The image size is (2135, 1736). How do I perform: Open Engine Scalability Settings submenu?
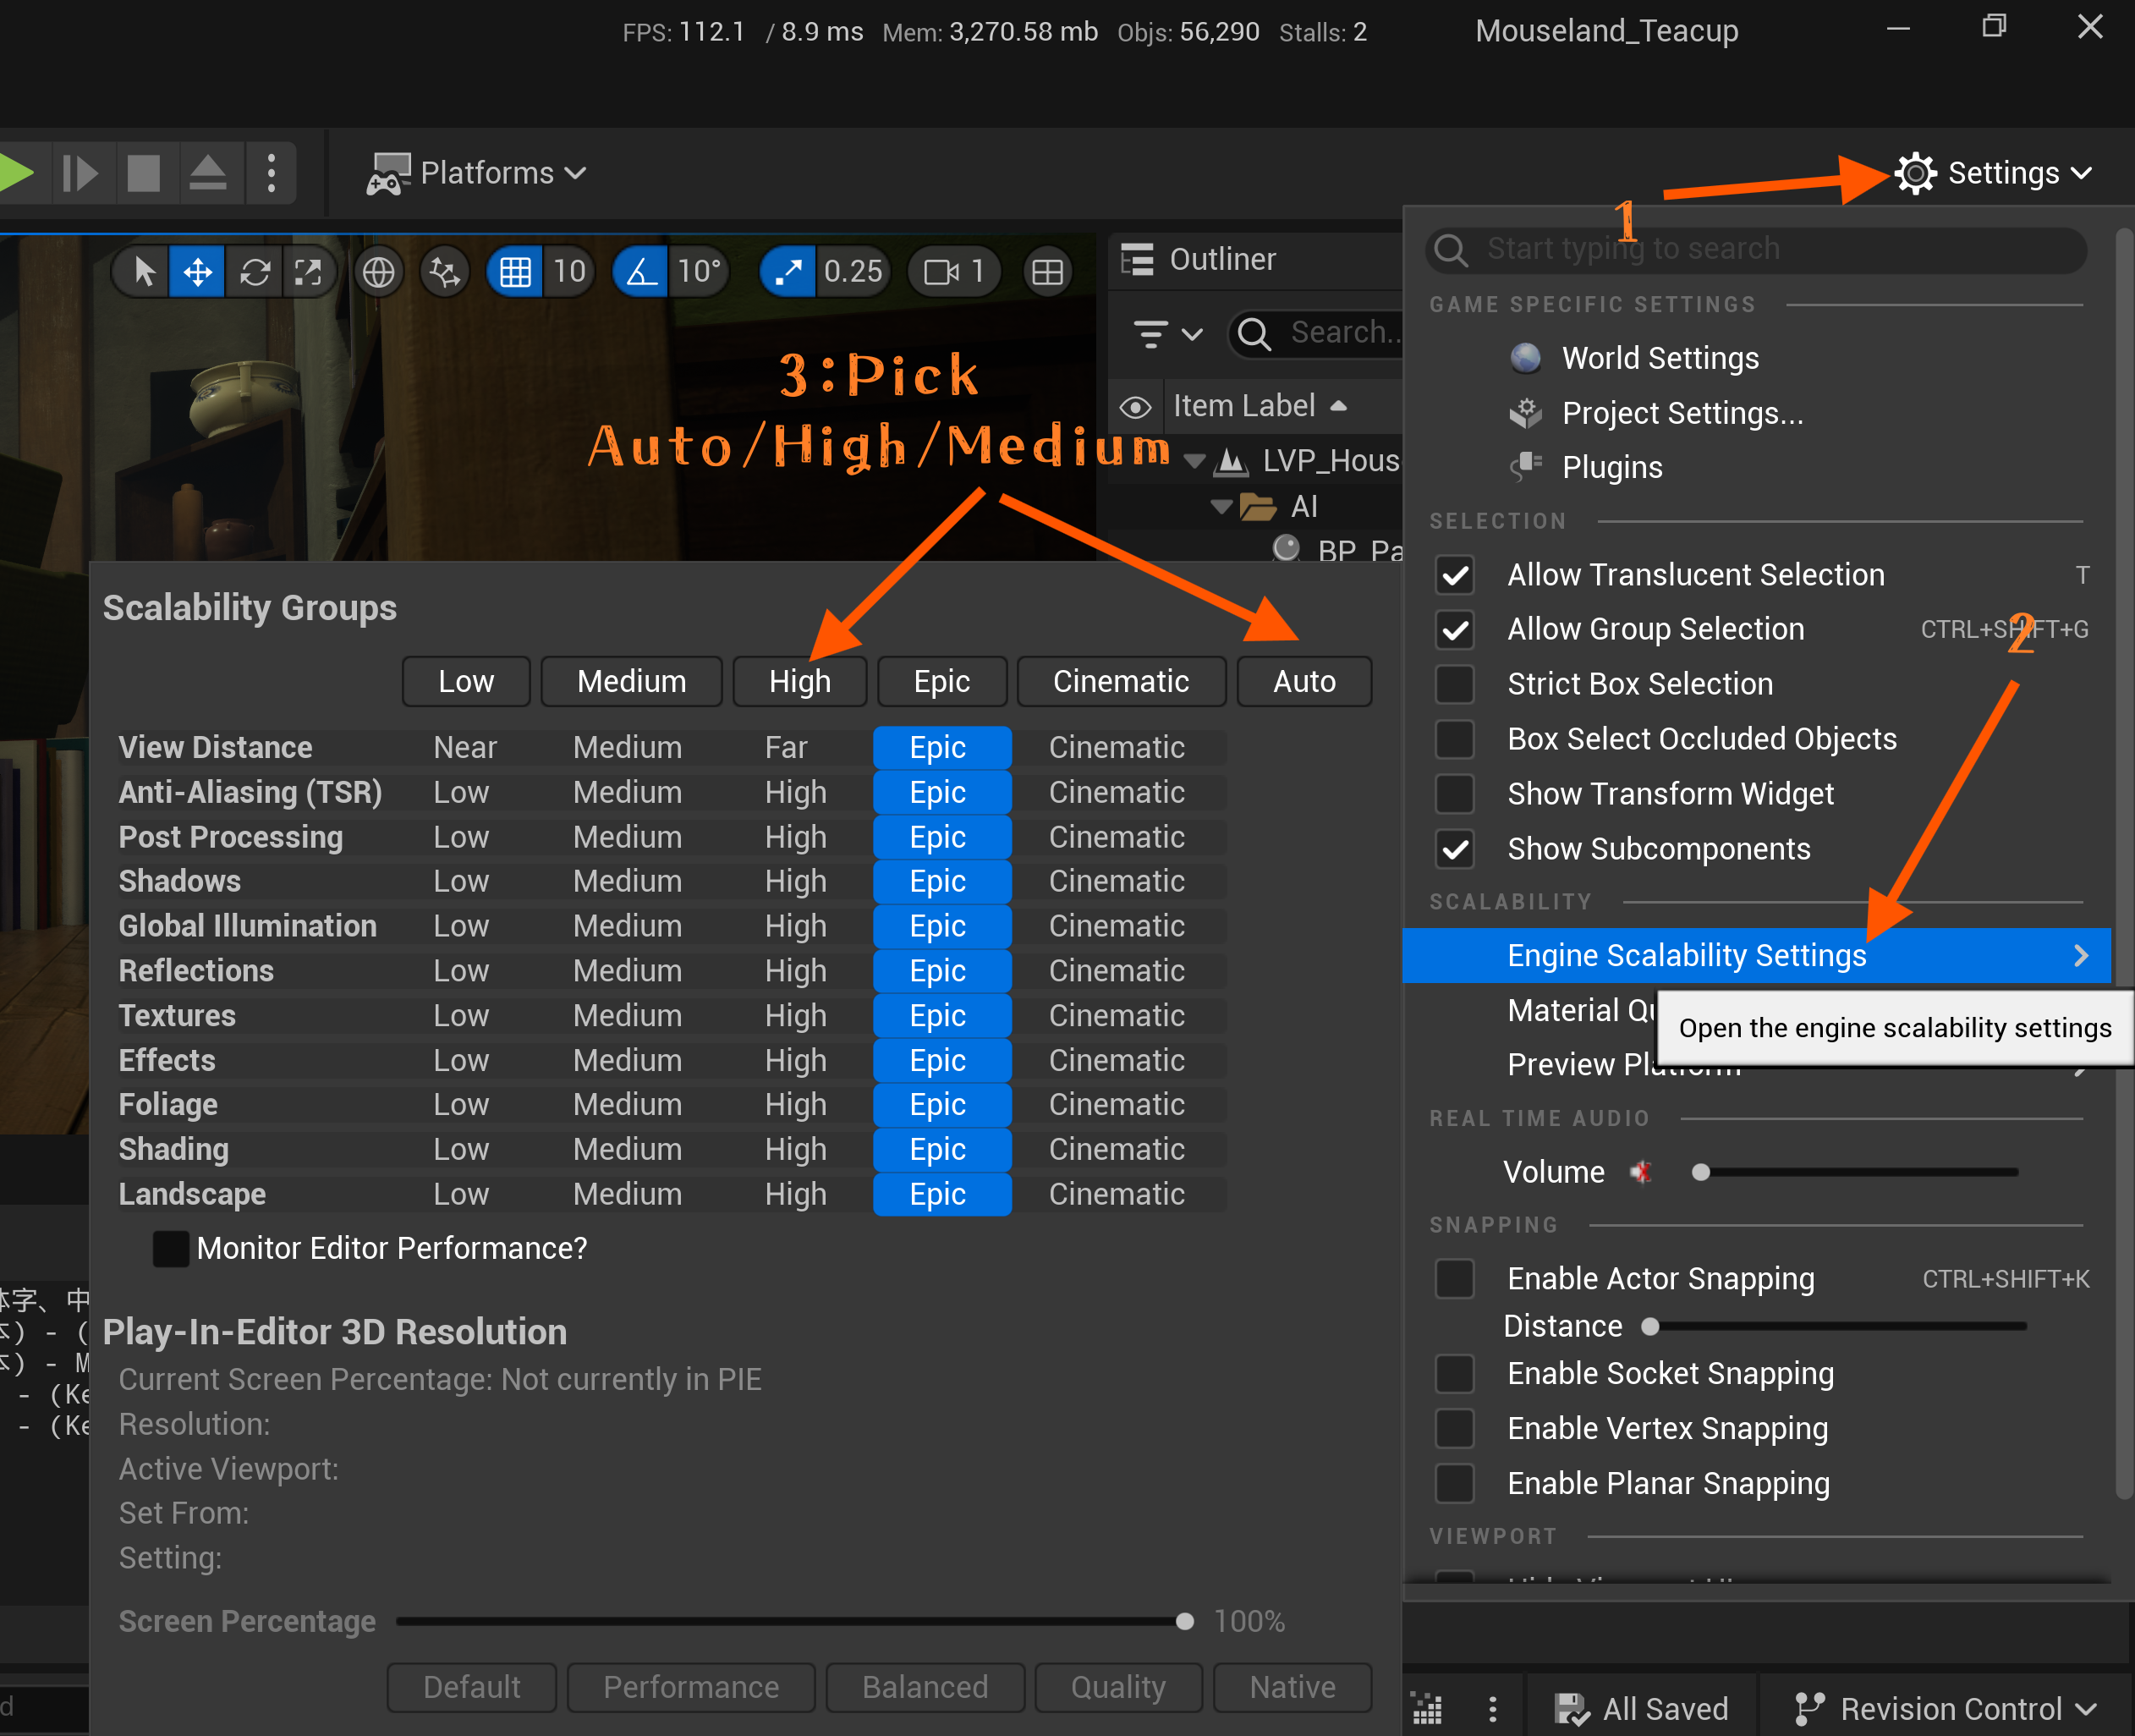pyautogui.click(x=1756, y=956)
